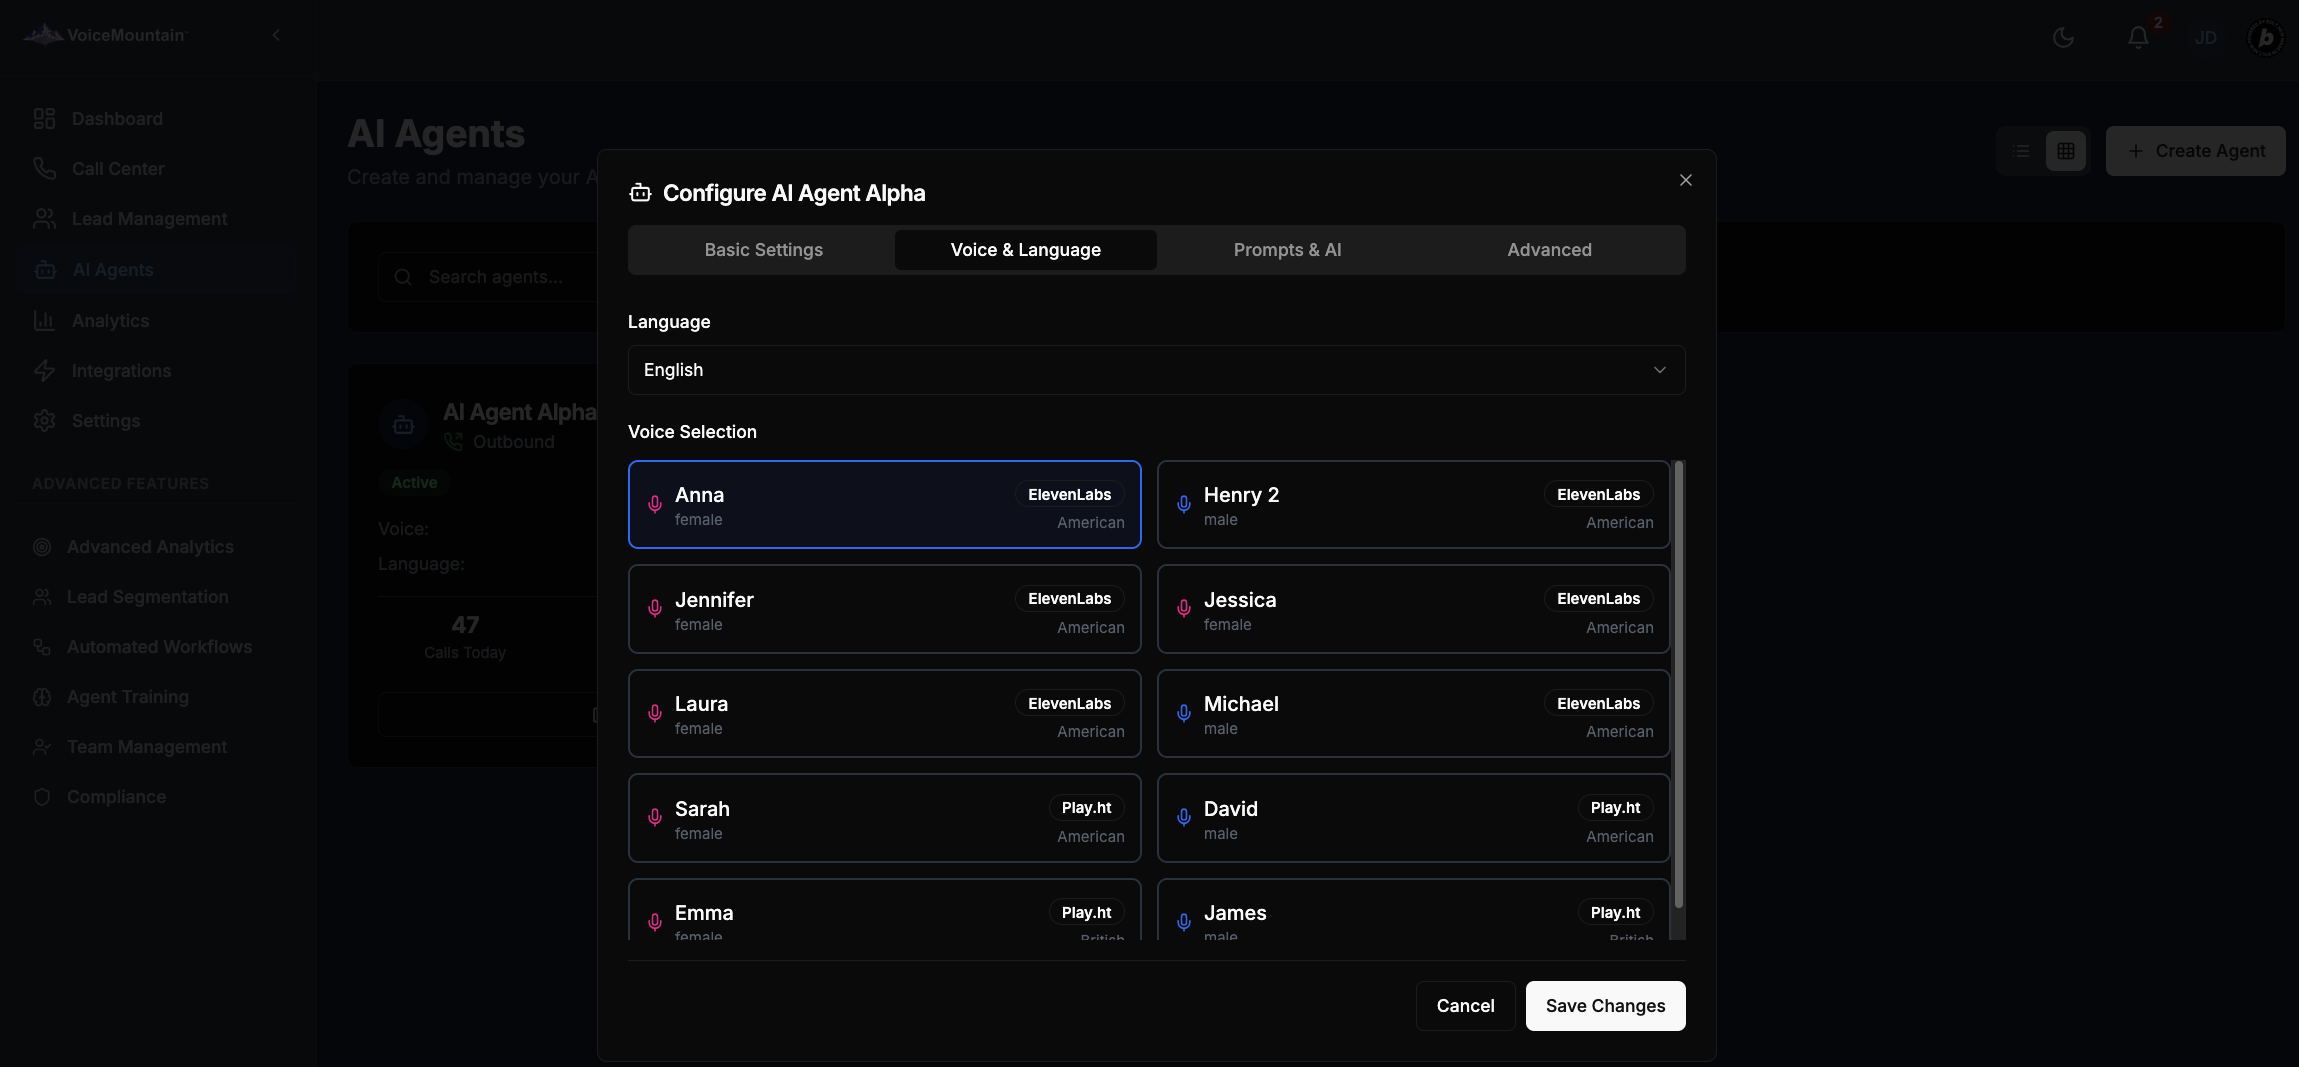Open Automated Workflows link in sidebar
Viewport: 2299px width, 1067px height.
159,647
